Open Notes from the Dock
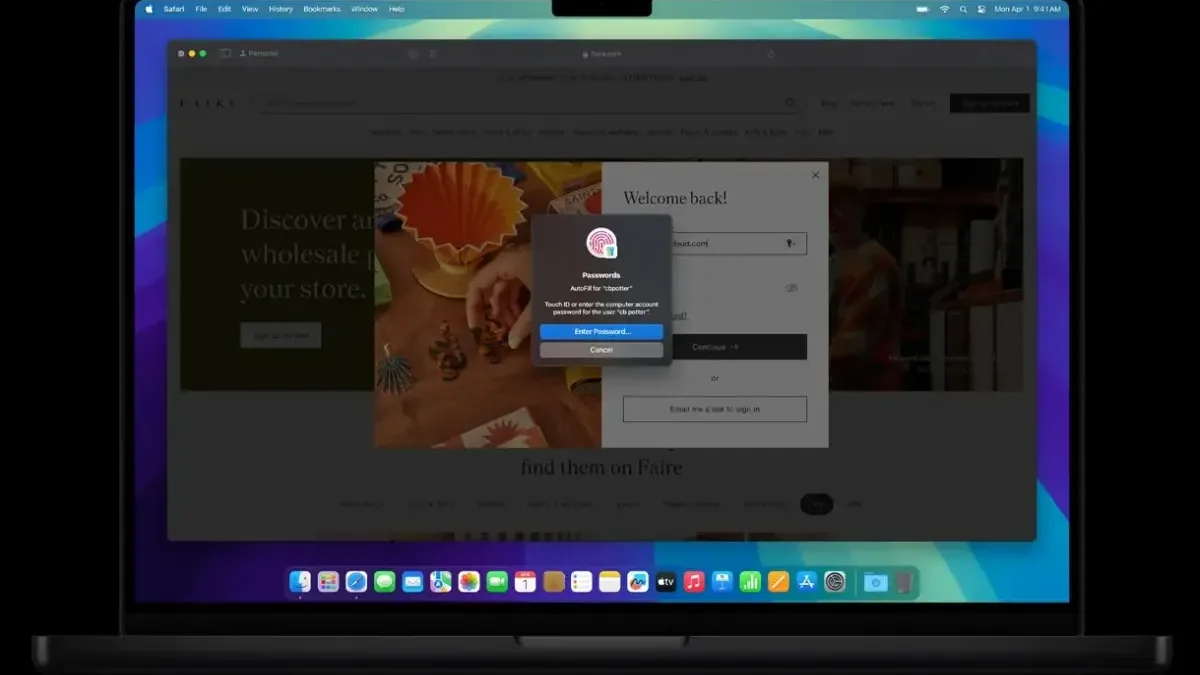1200x675 pixels. [609, 581]
